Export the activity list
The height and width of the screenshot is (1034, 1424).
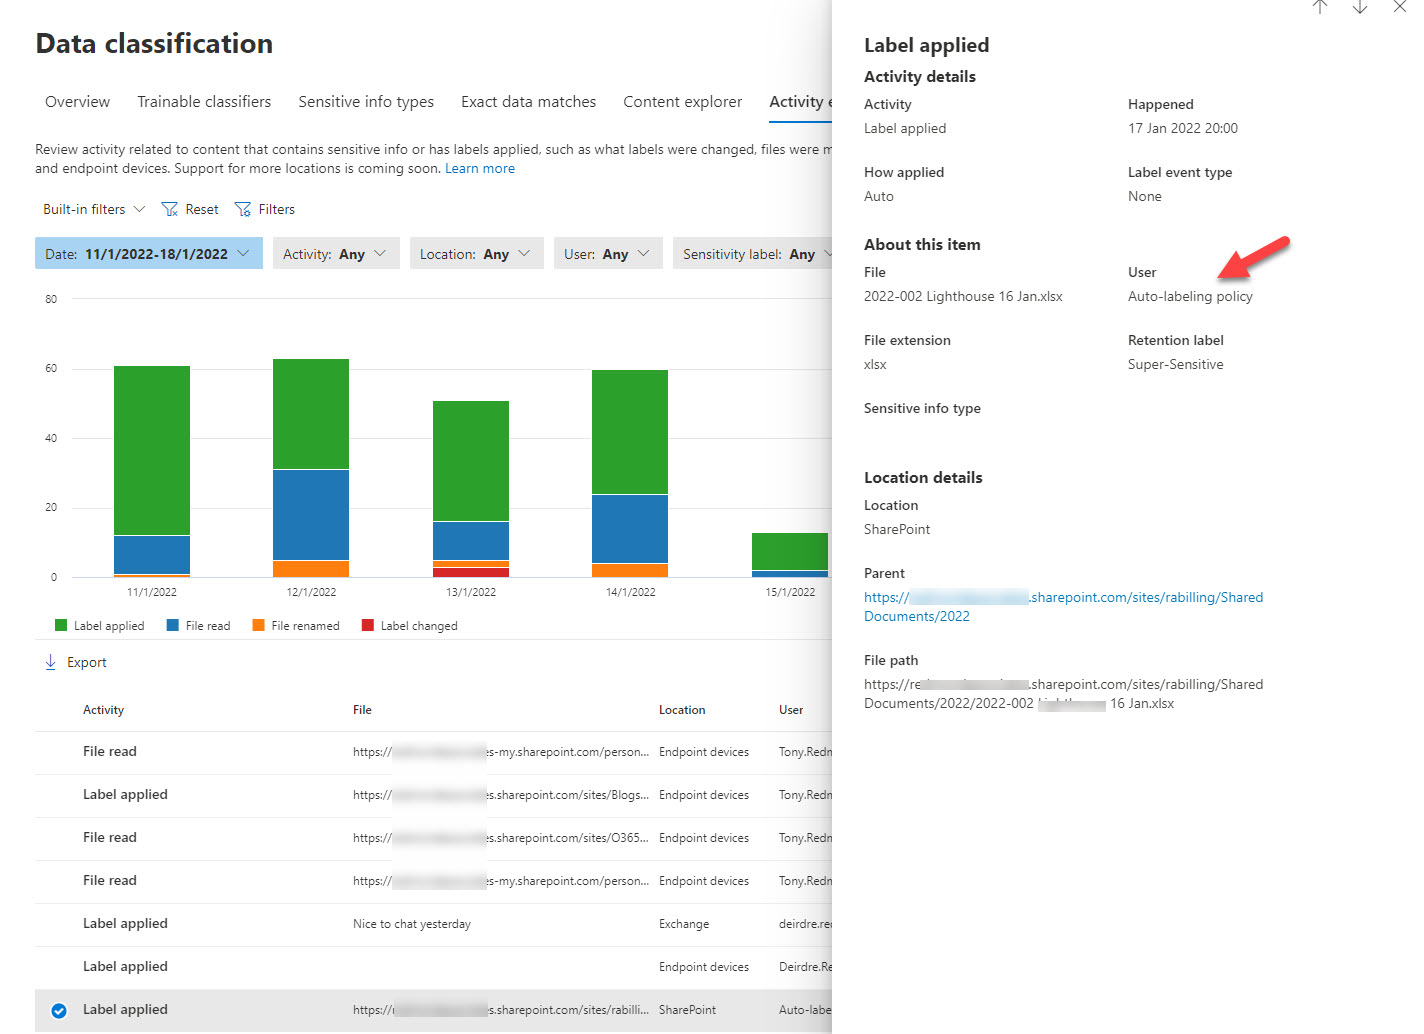(75, 661)
